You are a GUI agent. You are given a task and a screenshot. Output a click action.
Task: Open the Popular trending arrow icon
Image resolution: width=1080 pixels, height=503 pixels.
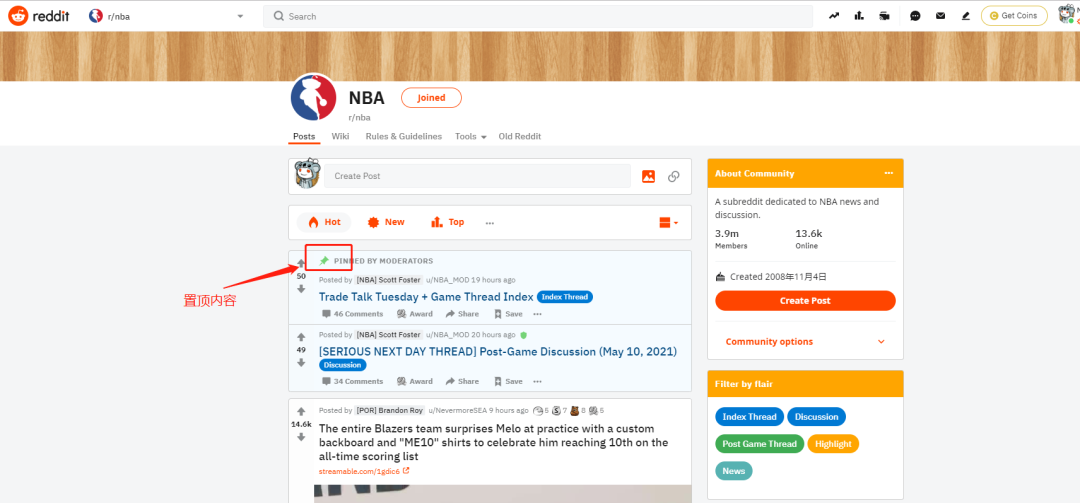coord(834,16)
